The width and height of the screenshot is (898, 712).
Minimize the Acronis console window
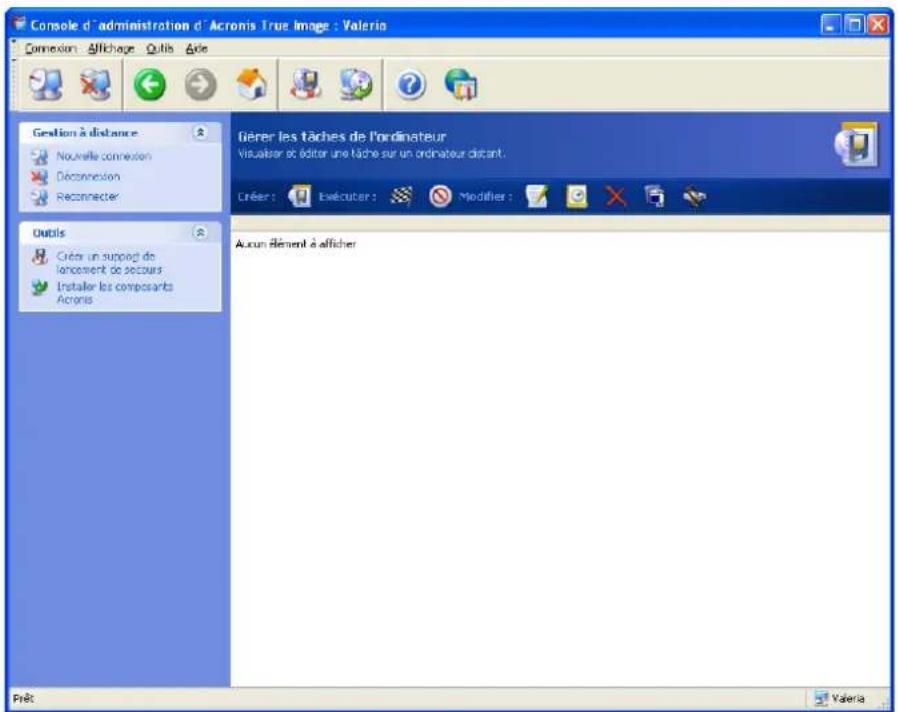click(831, 24)
